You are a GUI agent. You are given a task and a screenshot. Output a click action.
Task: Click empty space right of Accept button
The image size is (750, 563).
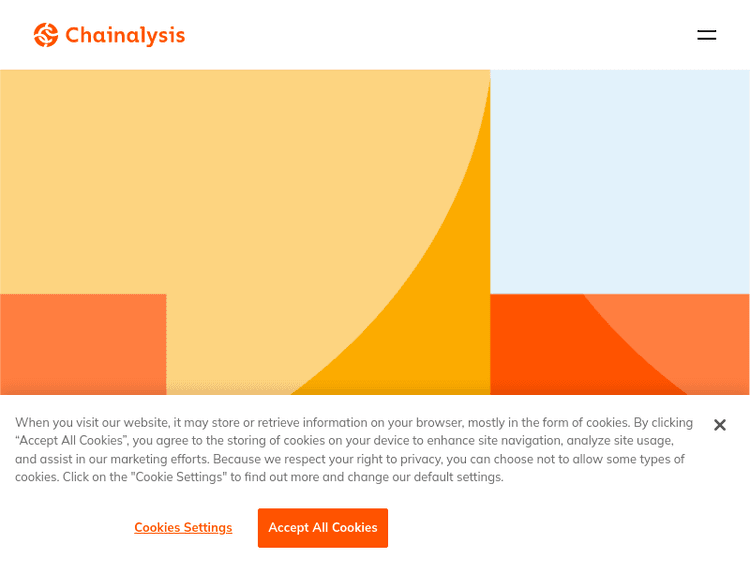tap(560, 527)
